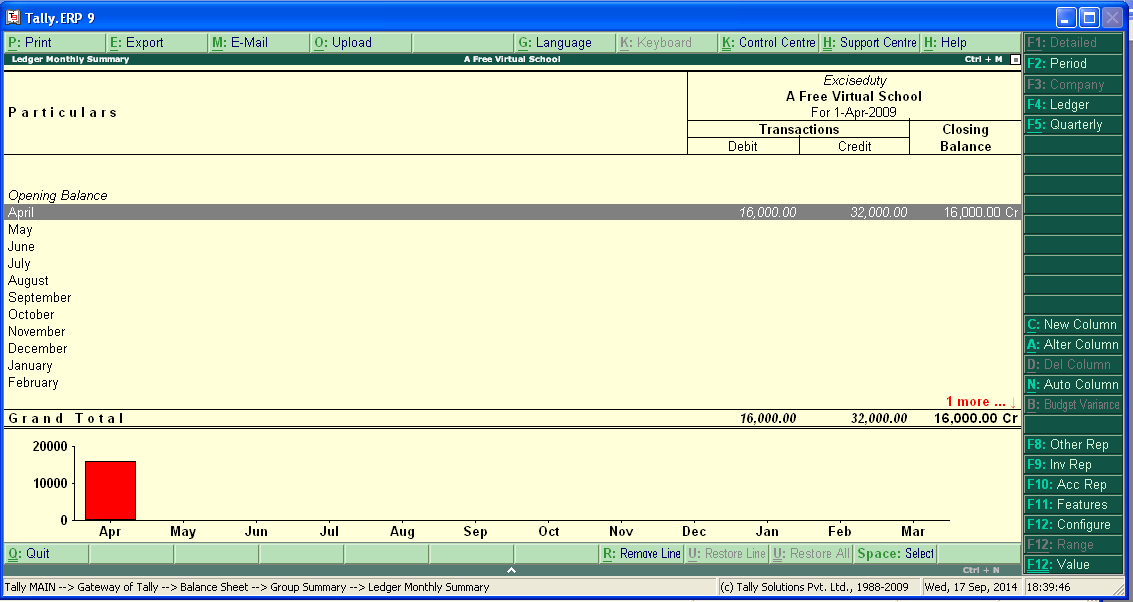Screen dimensions: 1133x602
Task: Click N: Auto Column button
Action: [x=1073, y=384]
